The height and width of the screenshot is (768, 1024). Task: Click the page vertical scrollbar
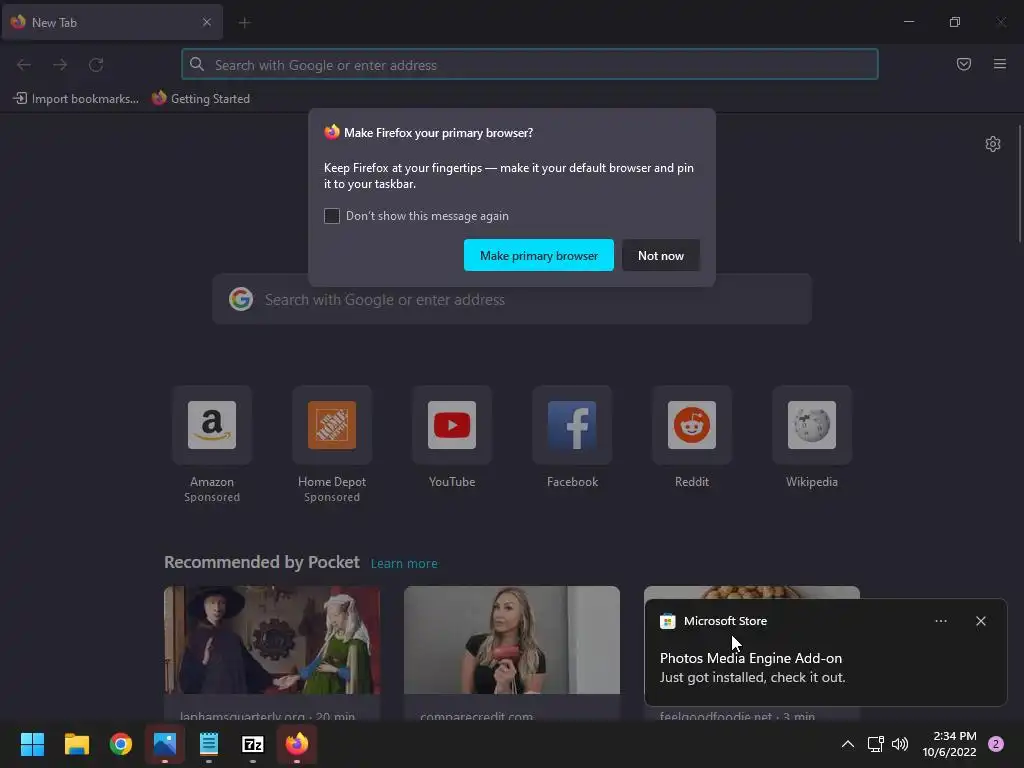[x=1019, y=185]
